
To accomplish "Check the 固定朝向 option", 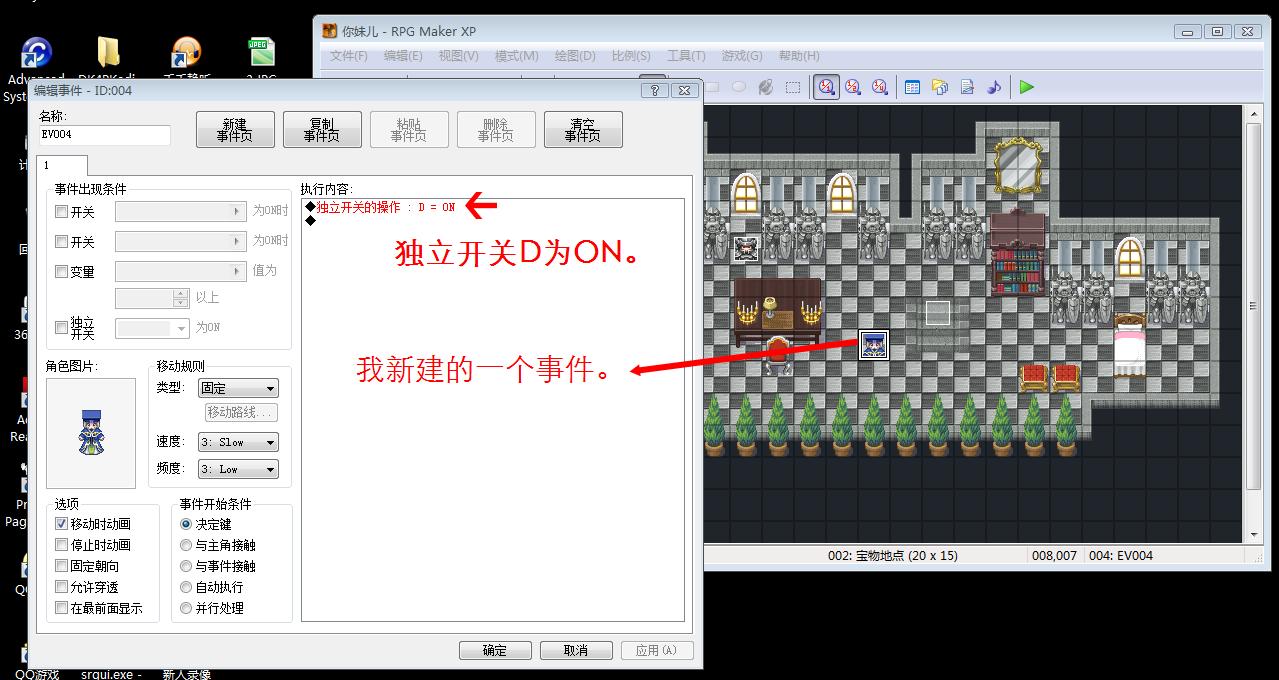I will point(62,566).
